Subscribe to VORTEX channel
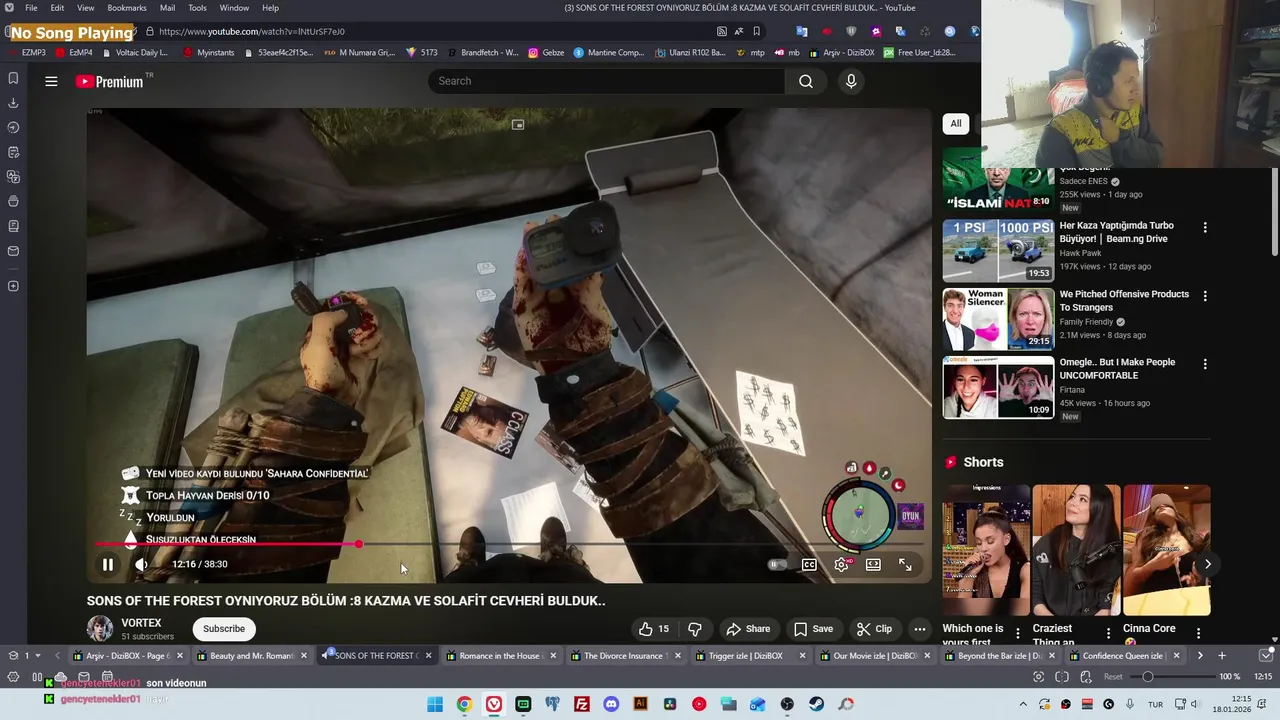The image size is (1280, 720). tap(224, 629)
